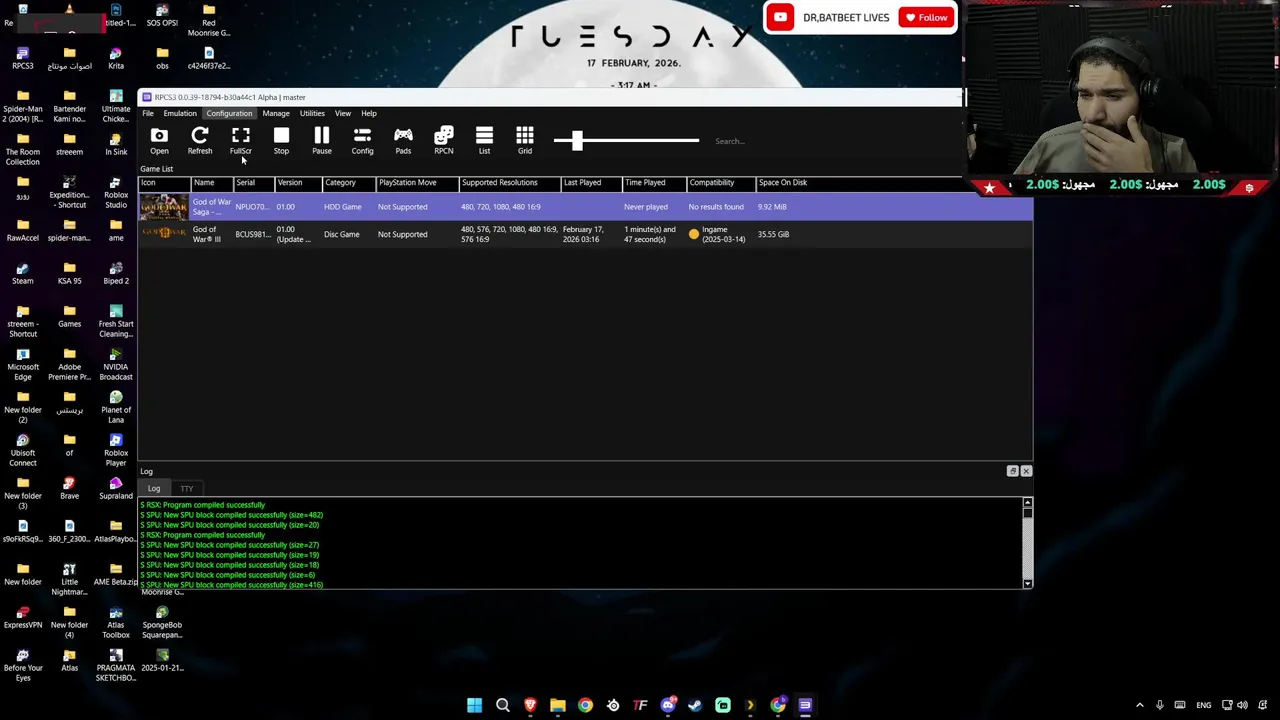The height and width of the screenshot is (720, 1280).
Task: Open the Steam desktop shortcut
Action: (x=23, y=273)
